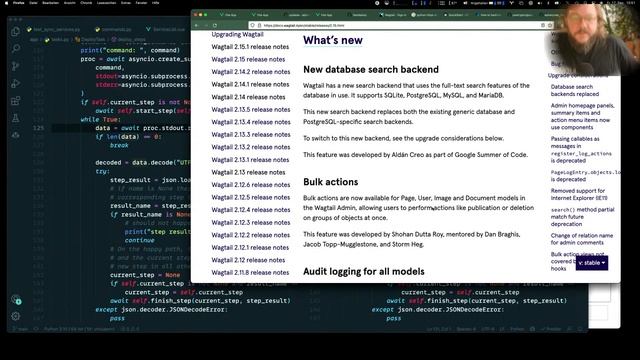The width and height of the screenshot is (640, 360).
Task: Open the Apple menu
Action: coord(6,3)
